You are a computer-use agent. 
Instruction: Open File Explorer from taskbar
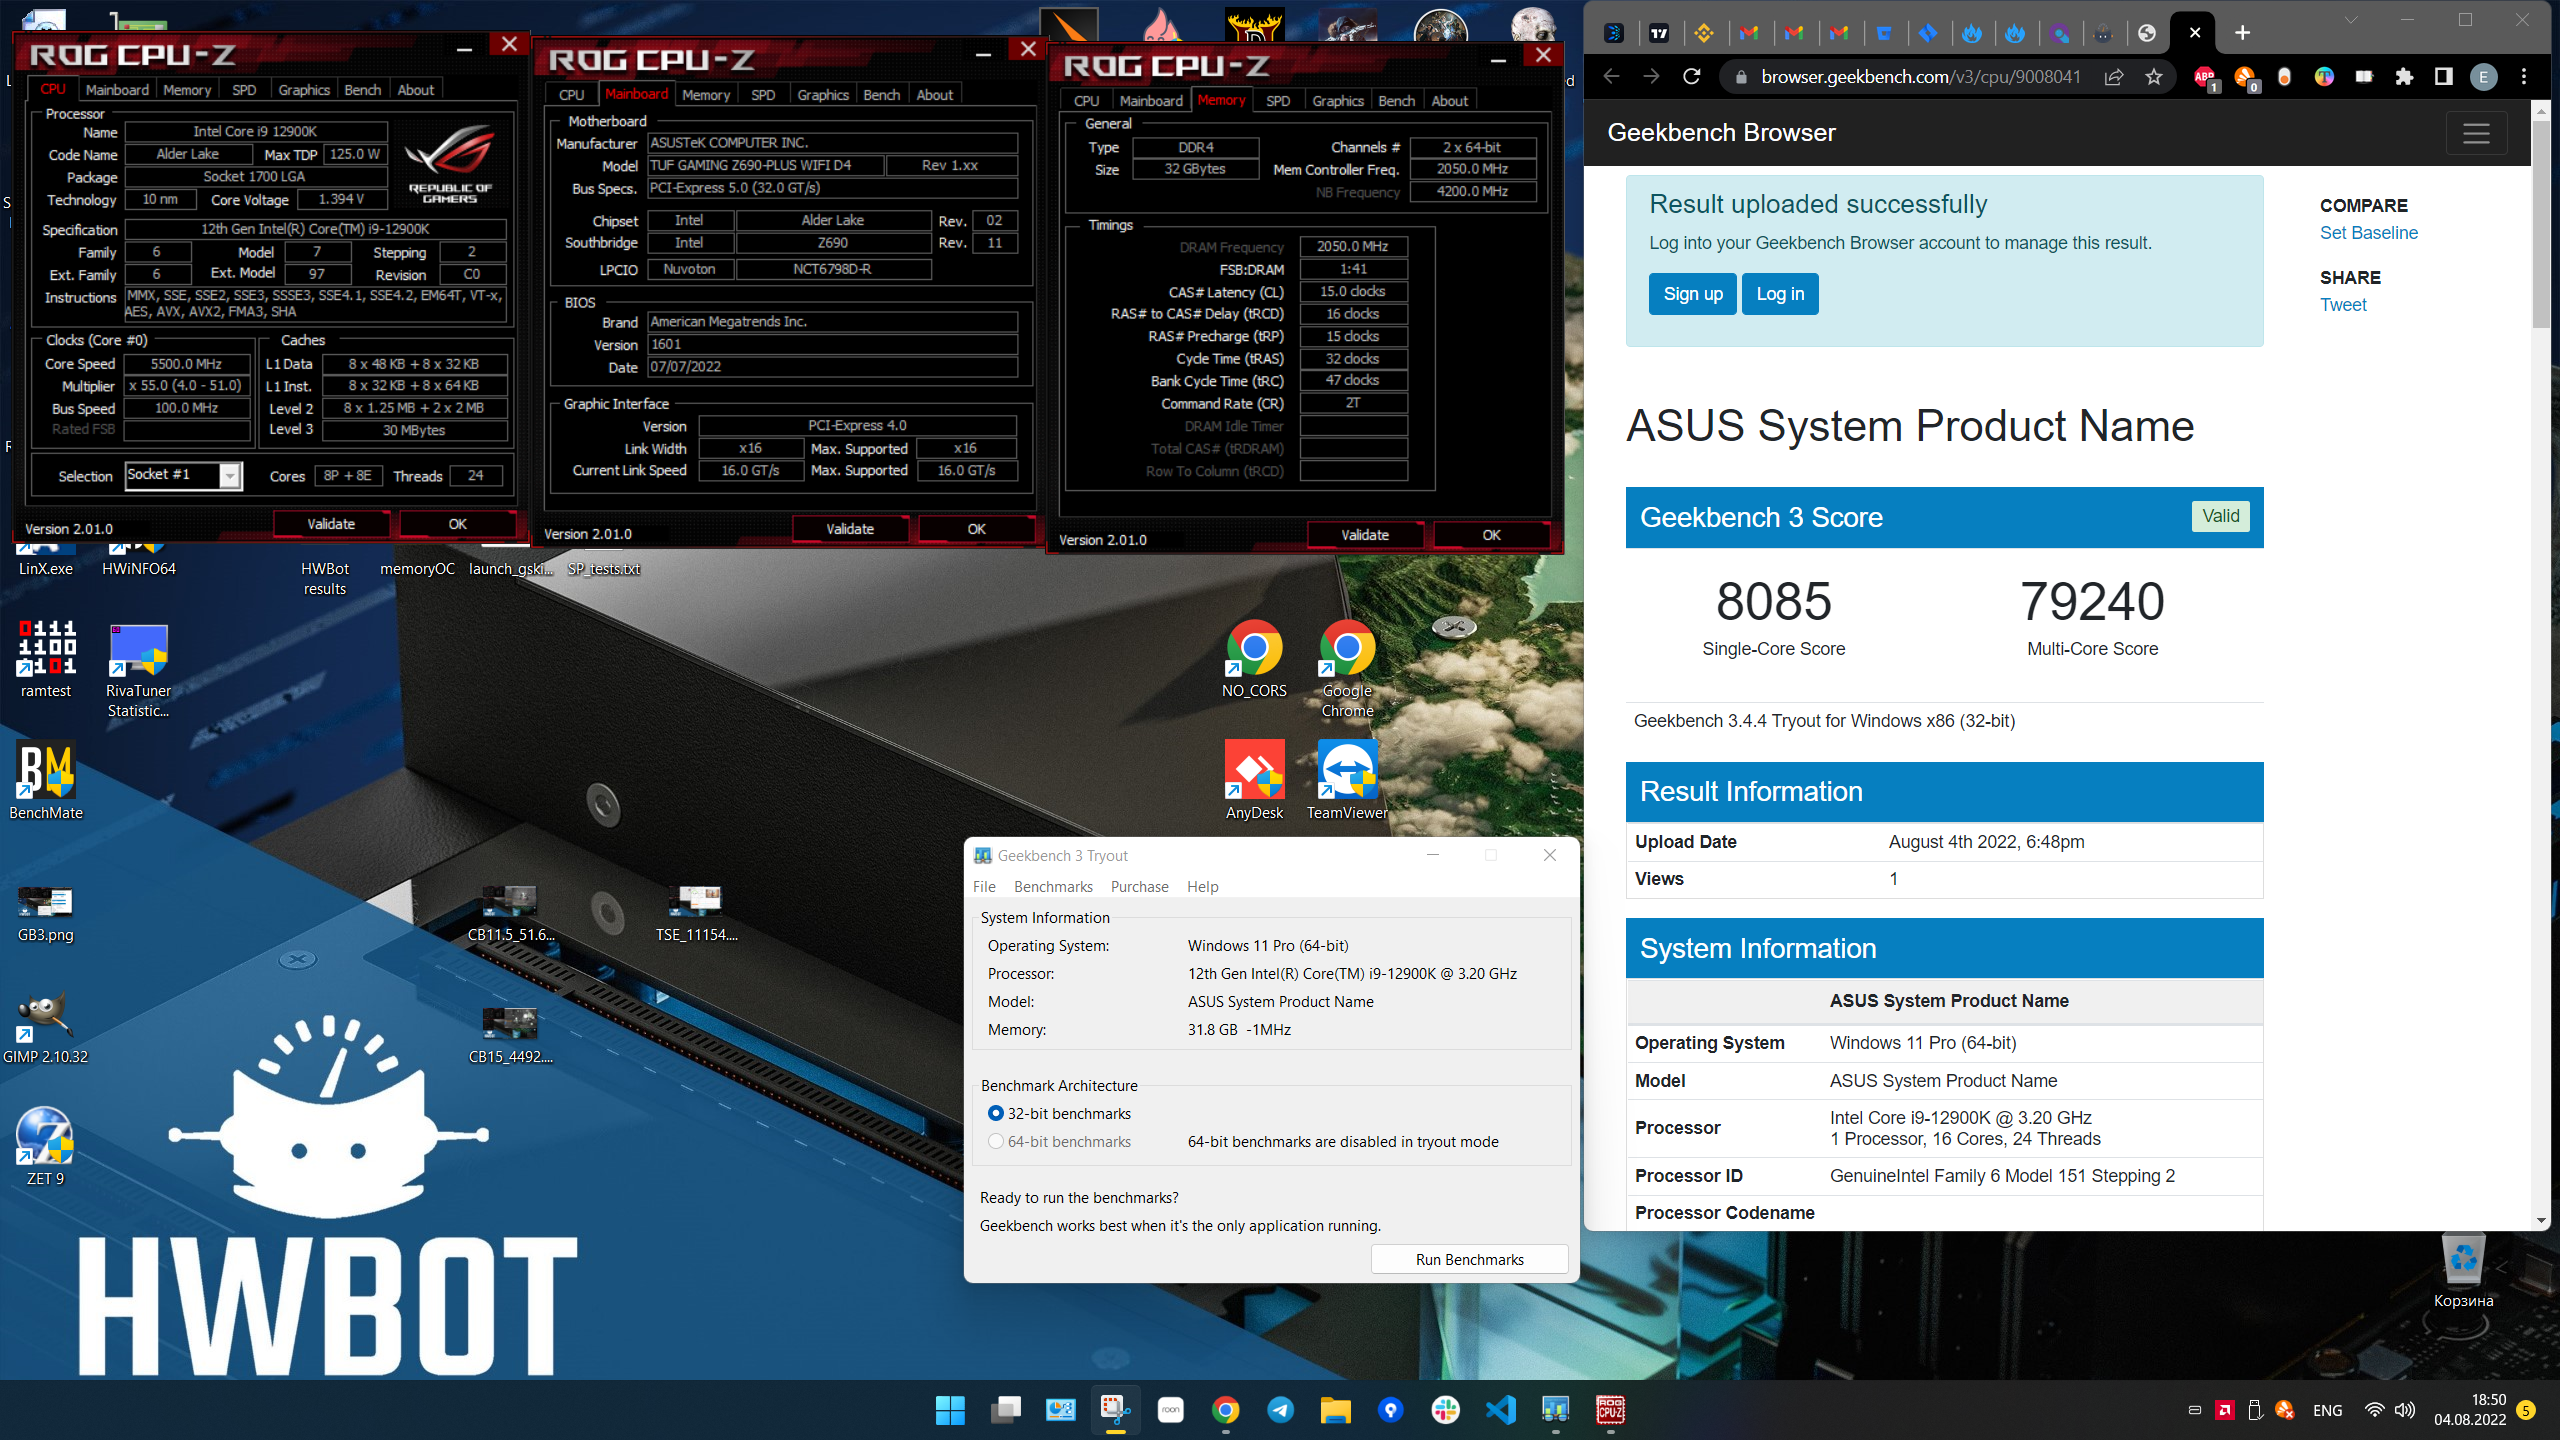1335,1410
